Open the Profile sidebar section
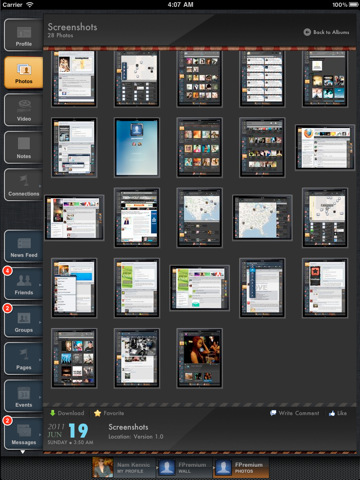Screen dimensions: 360x480 [x=23, y=35]
